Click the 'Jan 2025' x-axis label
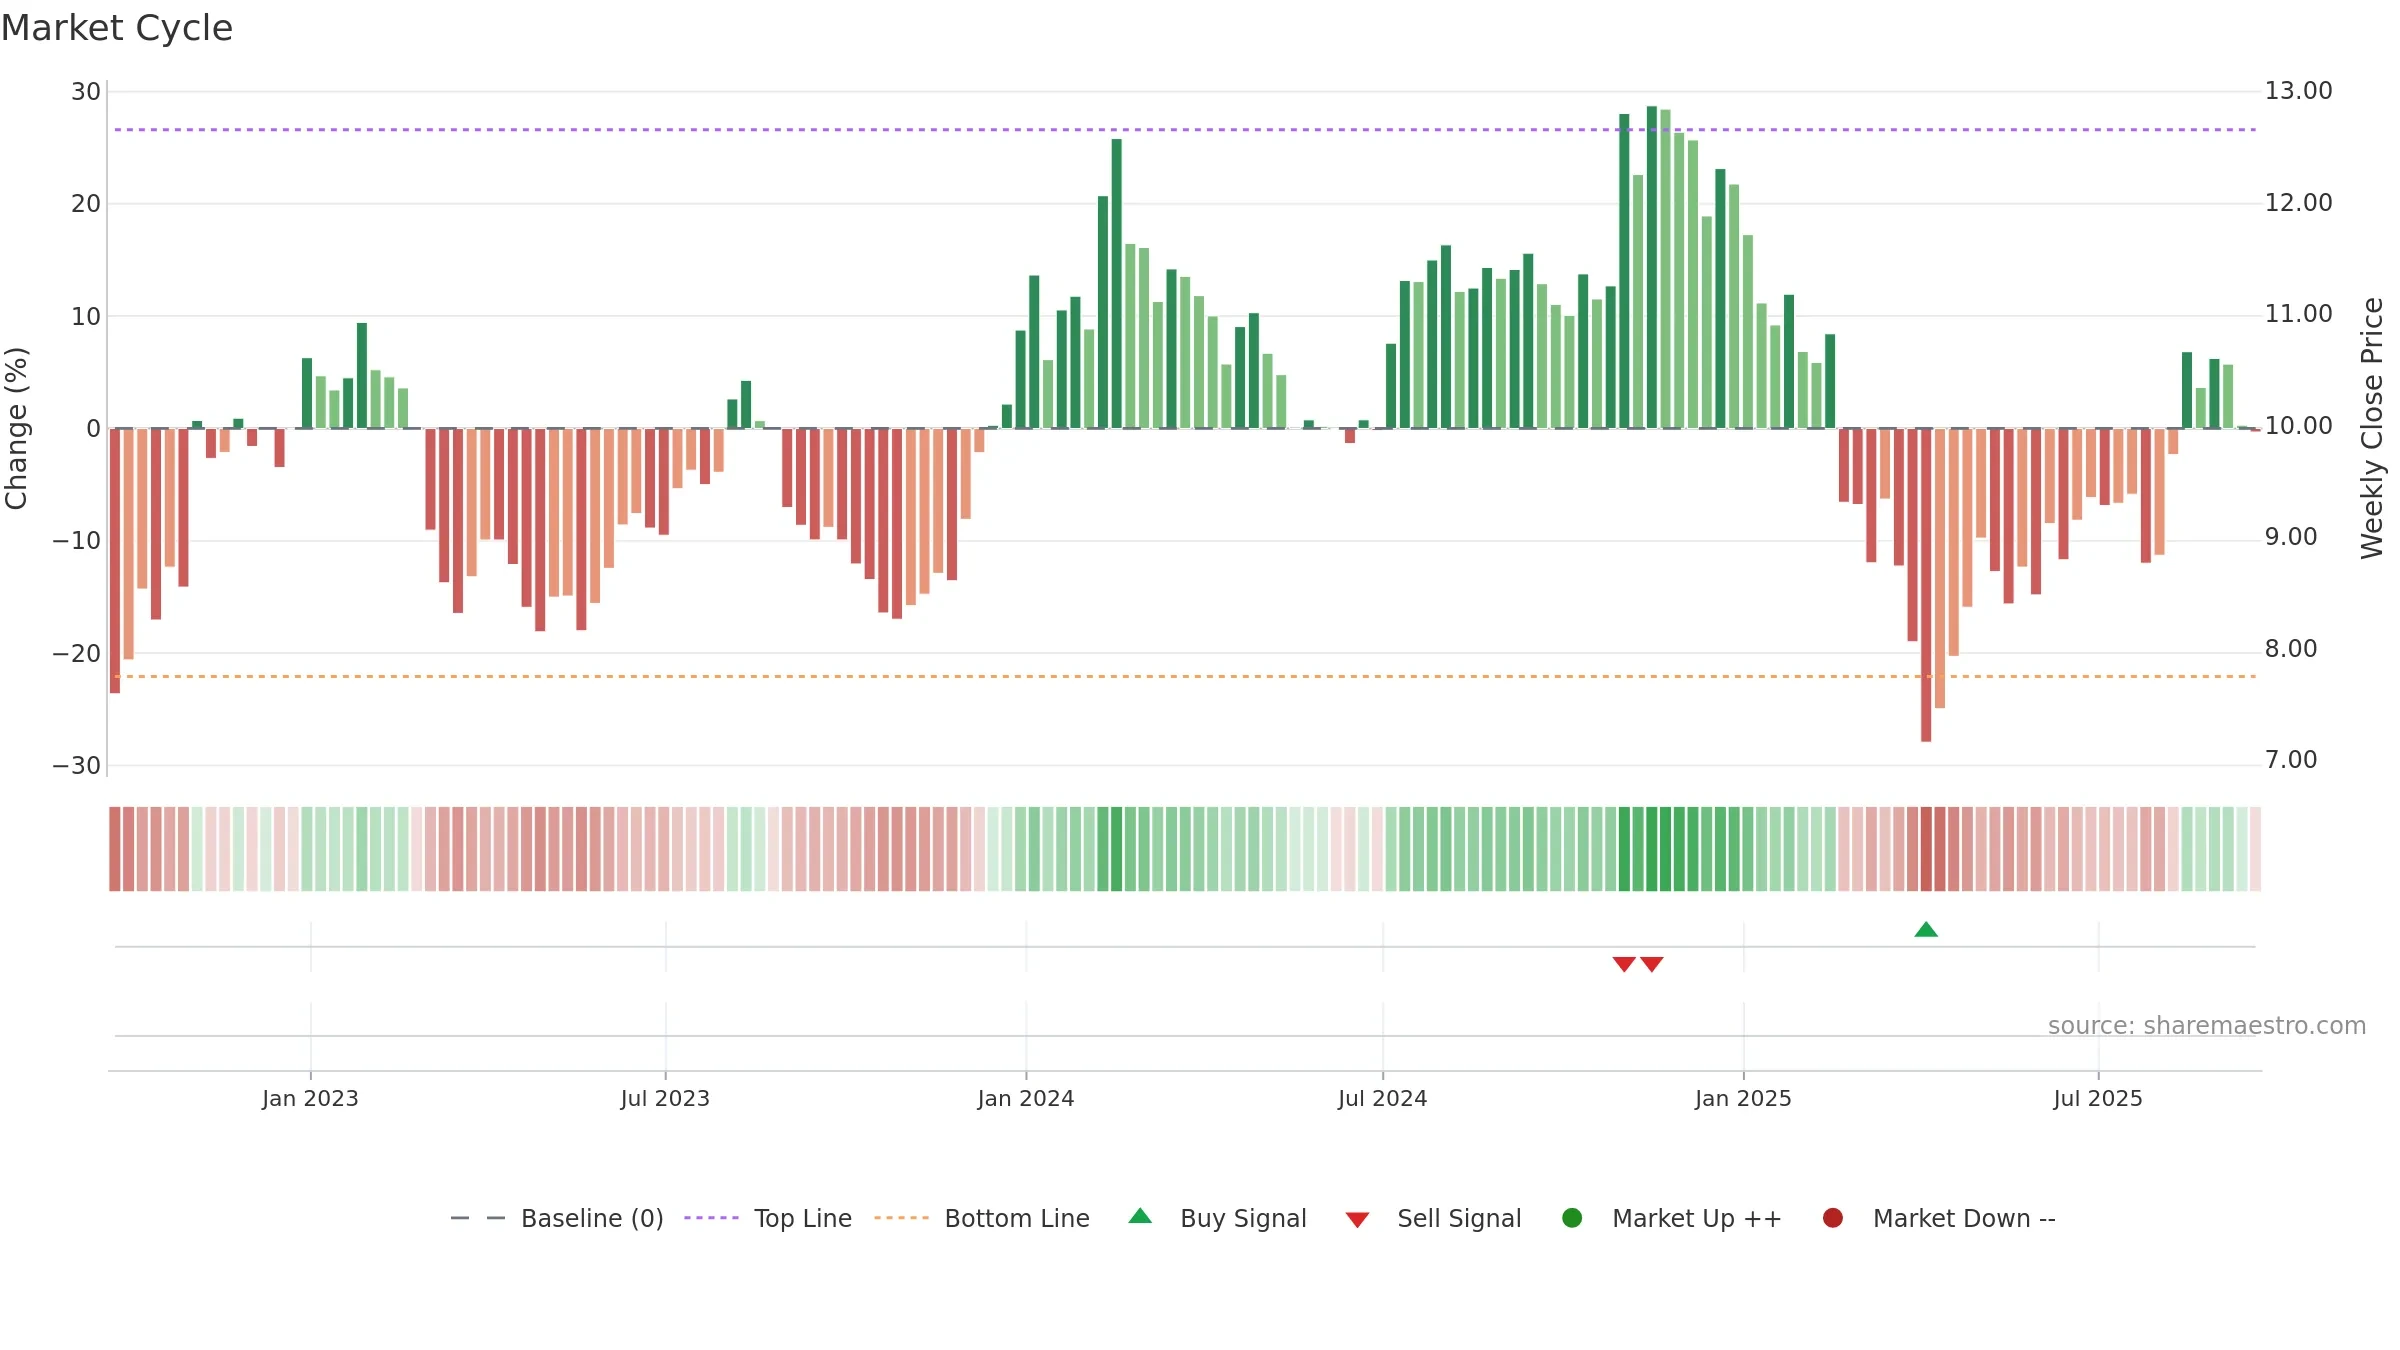This screenshot has height=1350, width=2400. tap(1743, 1098)
